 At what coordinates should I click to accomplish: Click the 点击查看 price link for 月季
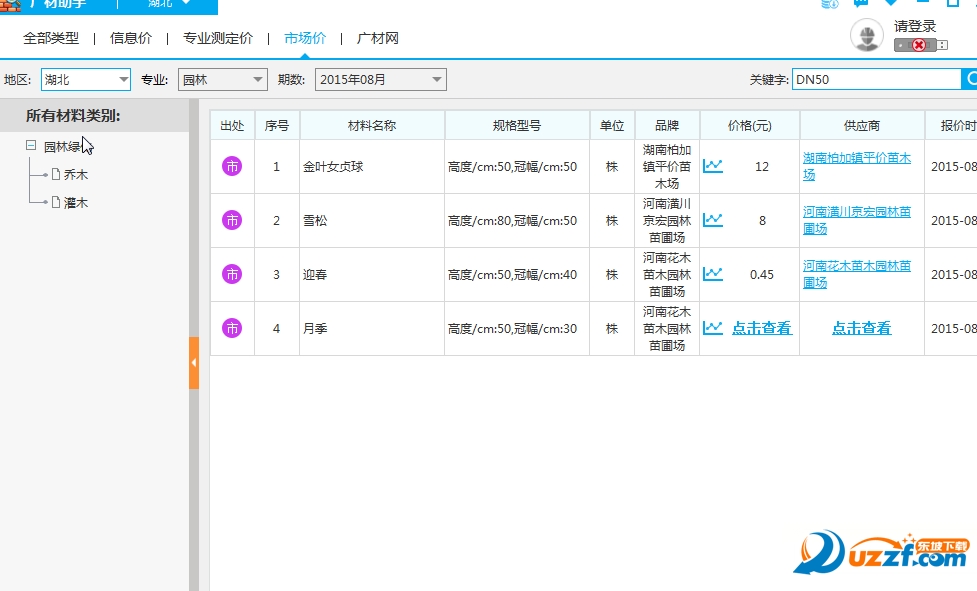[761, 328]
